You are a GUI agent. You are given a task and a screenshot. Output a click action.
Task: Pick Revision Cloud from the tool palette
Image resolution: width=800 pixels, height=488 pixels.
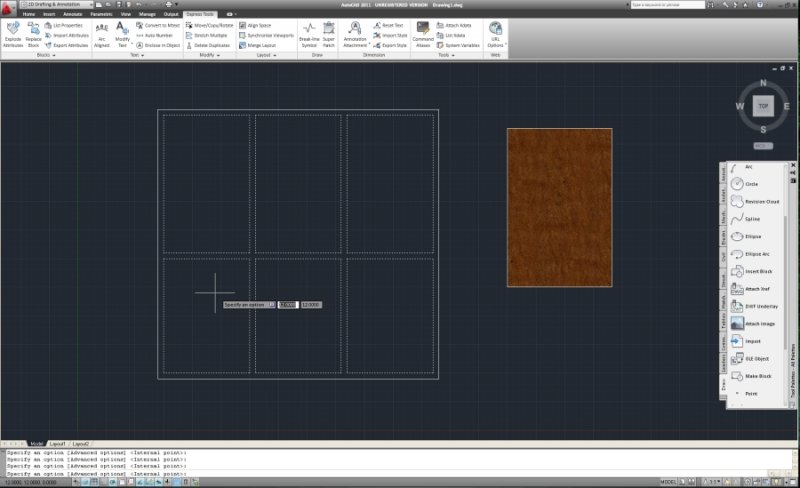pyautogui.click(x=755, y=202)
